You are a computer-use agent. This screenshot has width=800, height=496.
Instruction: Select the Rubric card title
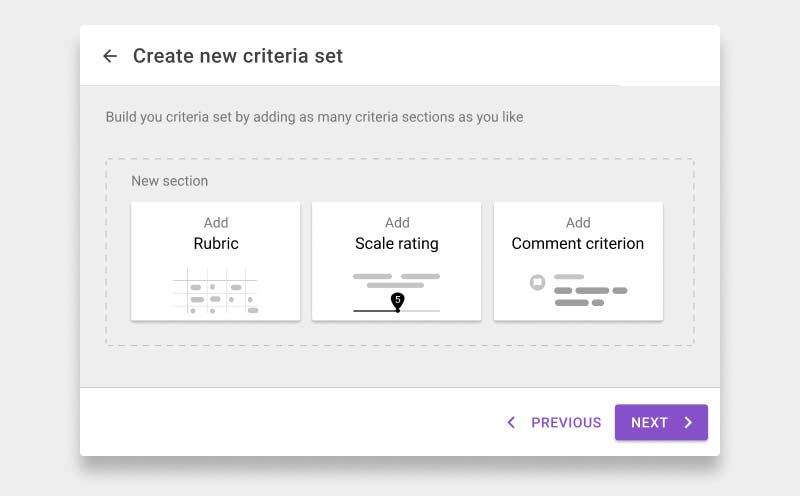(x=216, y=243)
